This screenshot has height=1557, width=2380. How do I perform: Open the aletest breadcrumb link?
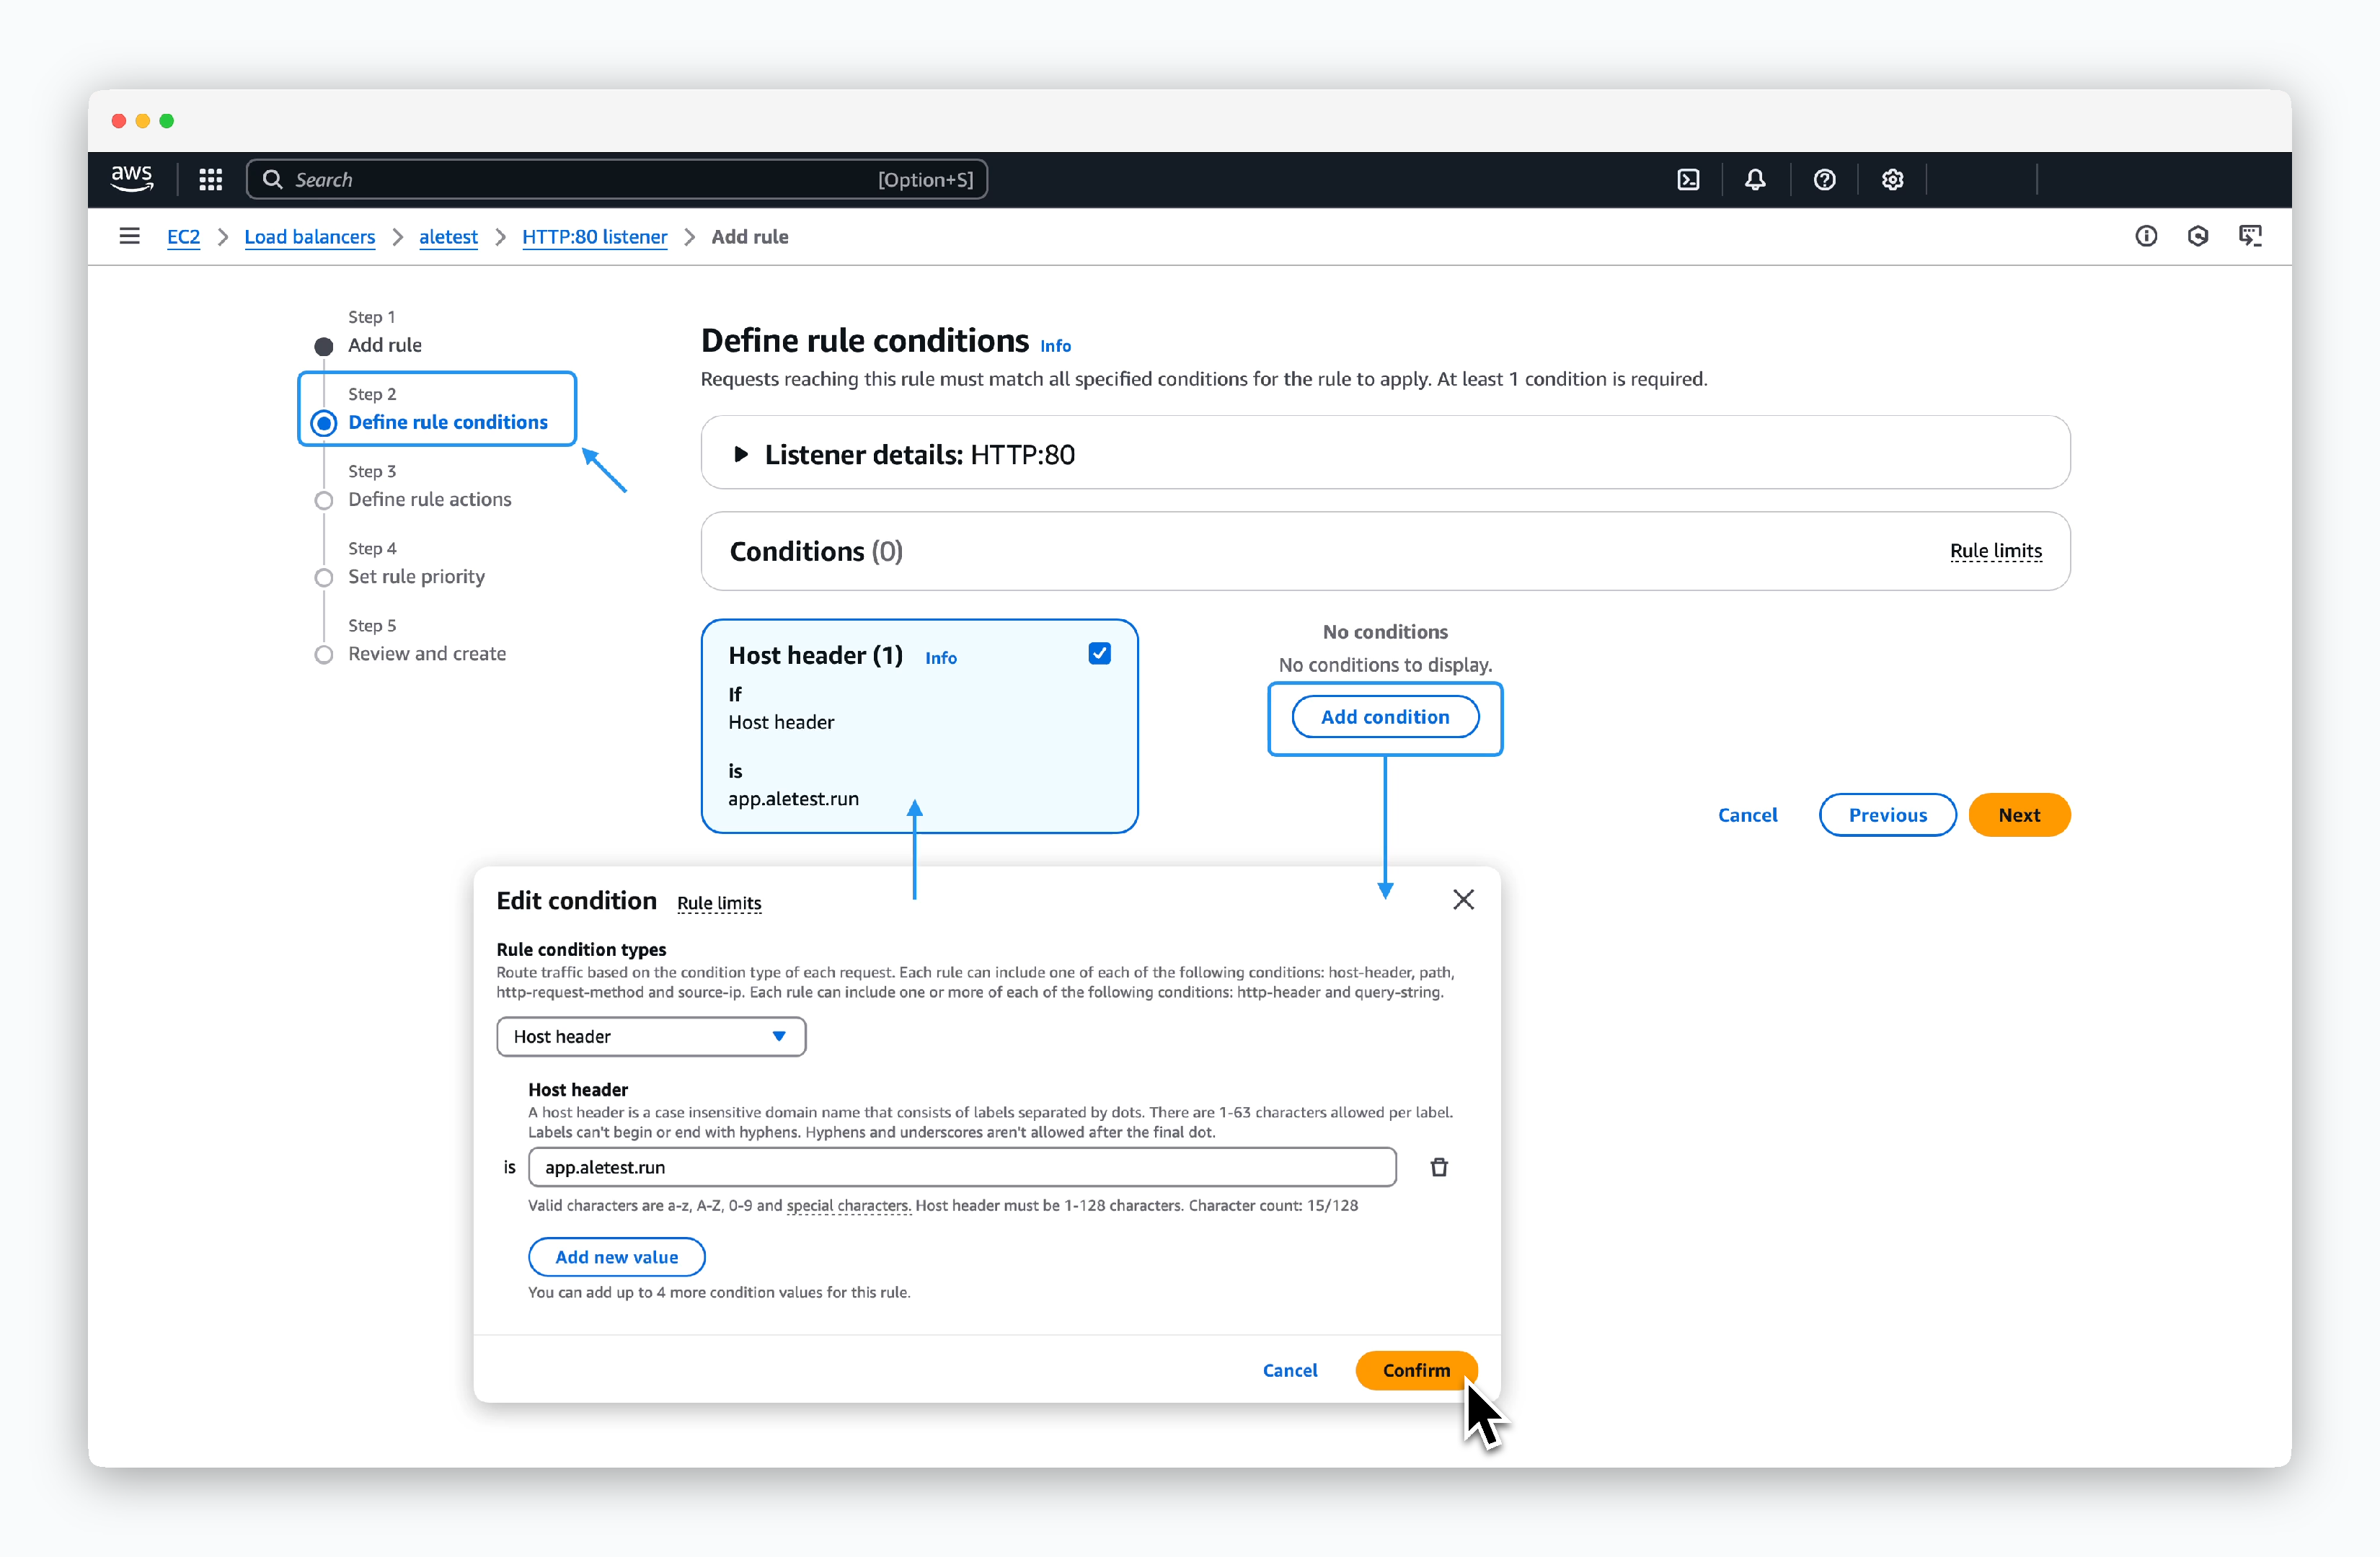[x=448, y=237]
